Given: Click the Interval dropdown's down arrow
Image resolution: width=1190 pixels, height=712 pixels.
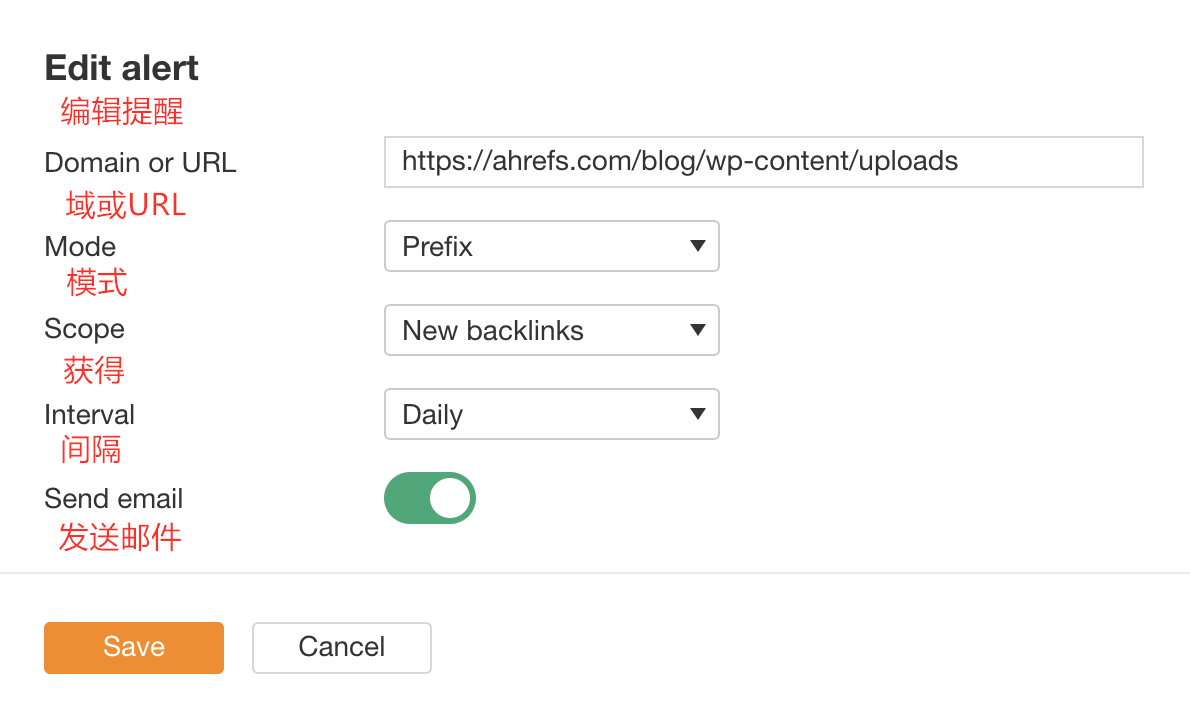Looking at the screenshot, I should point(698,414).
